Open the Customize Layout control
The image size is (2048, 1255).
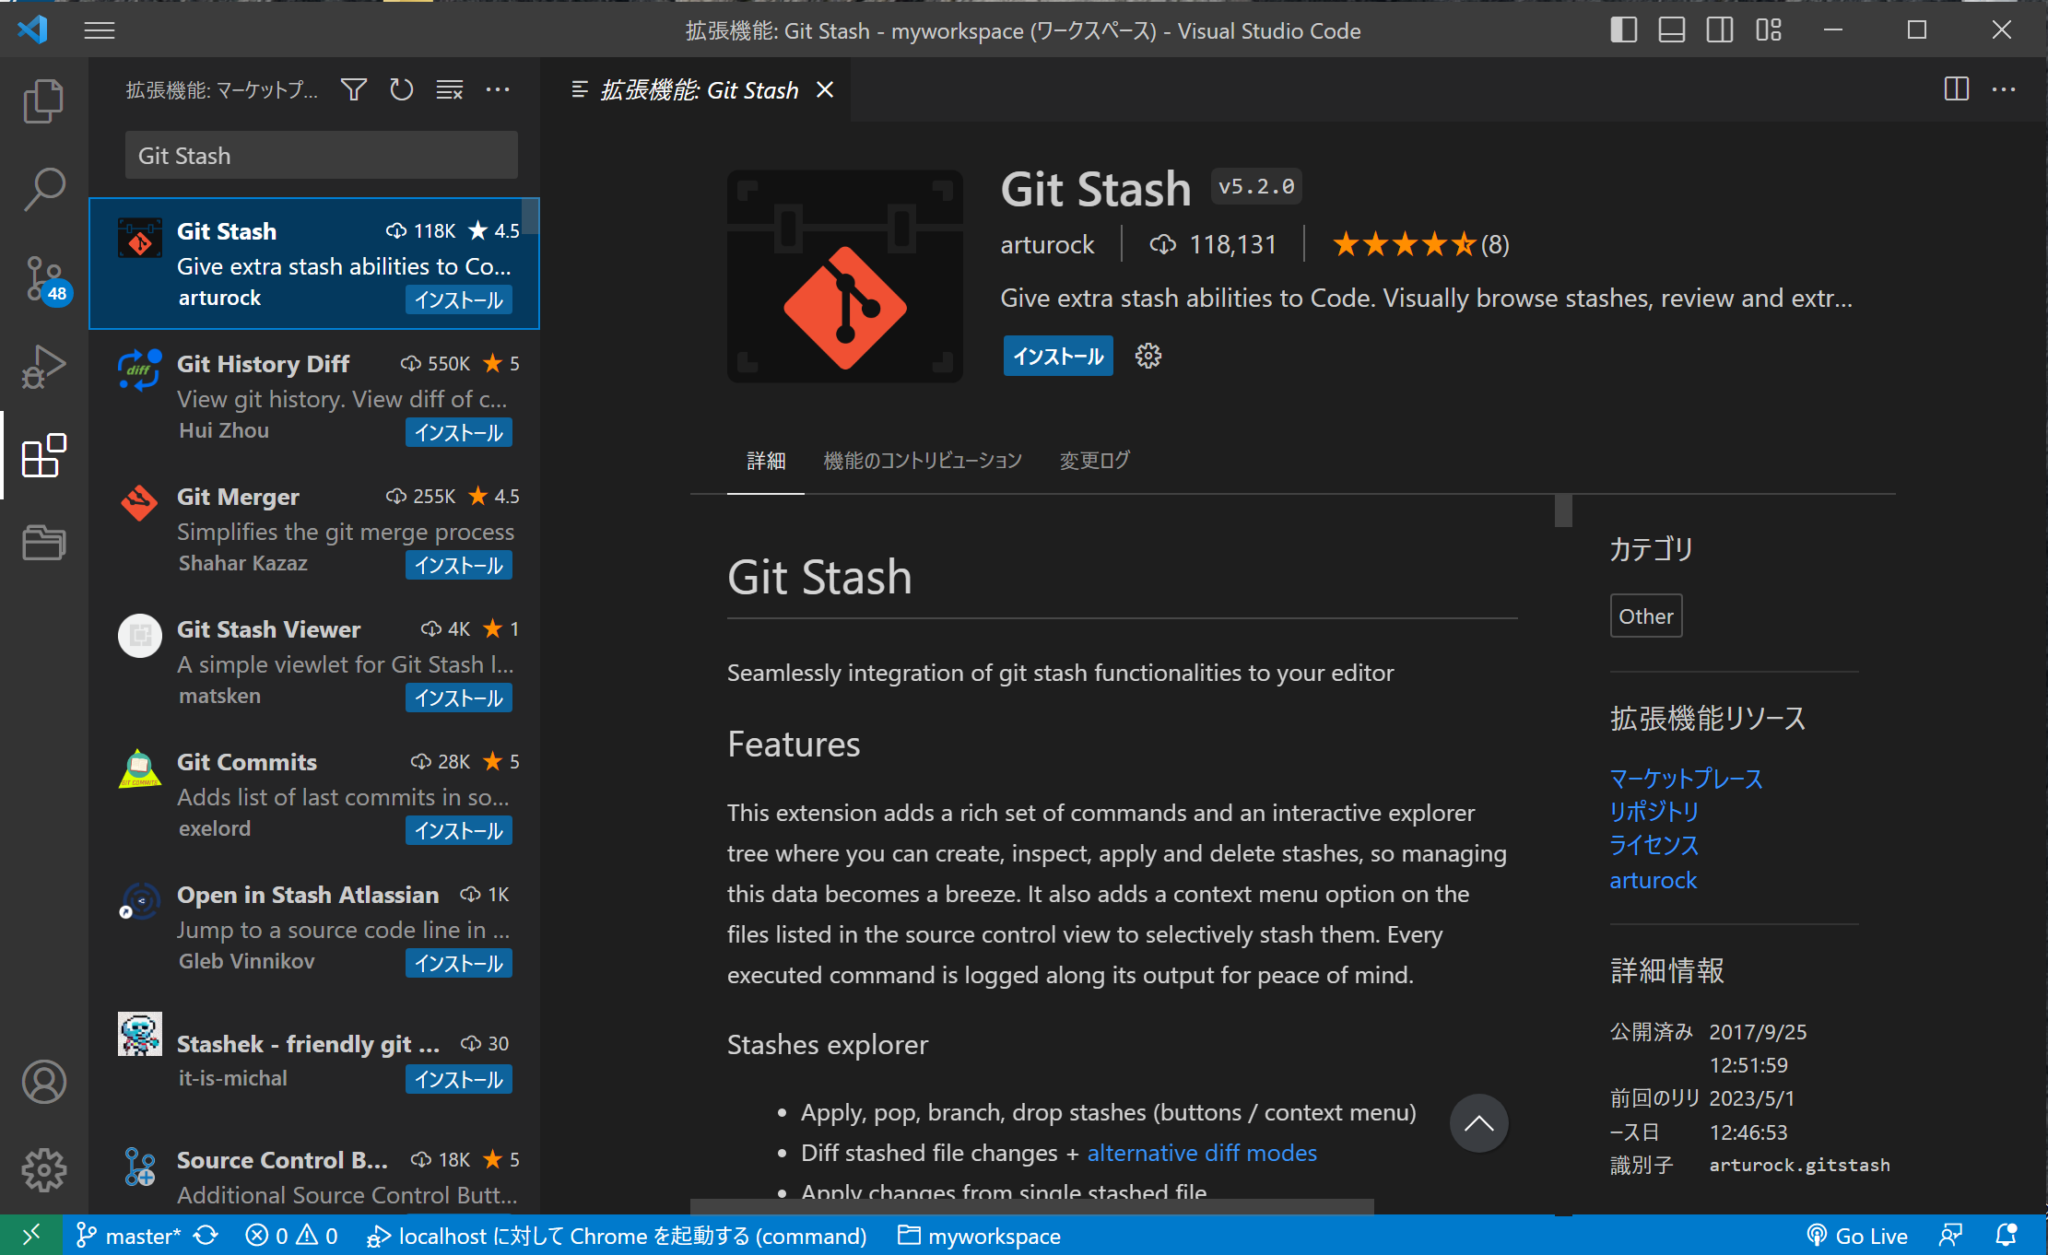[1768, 30]
